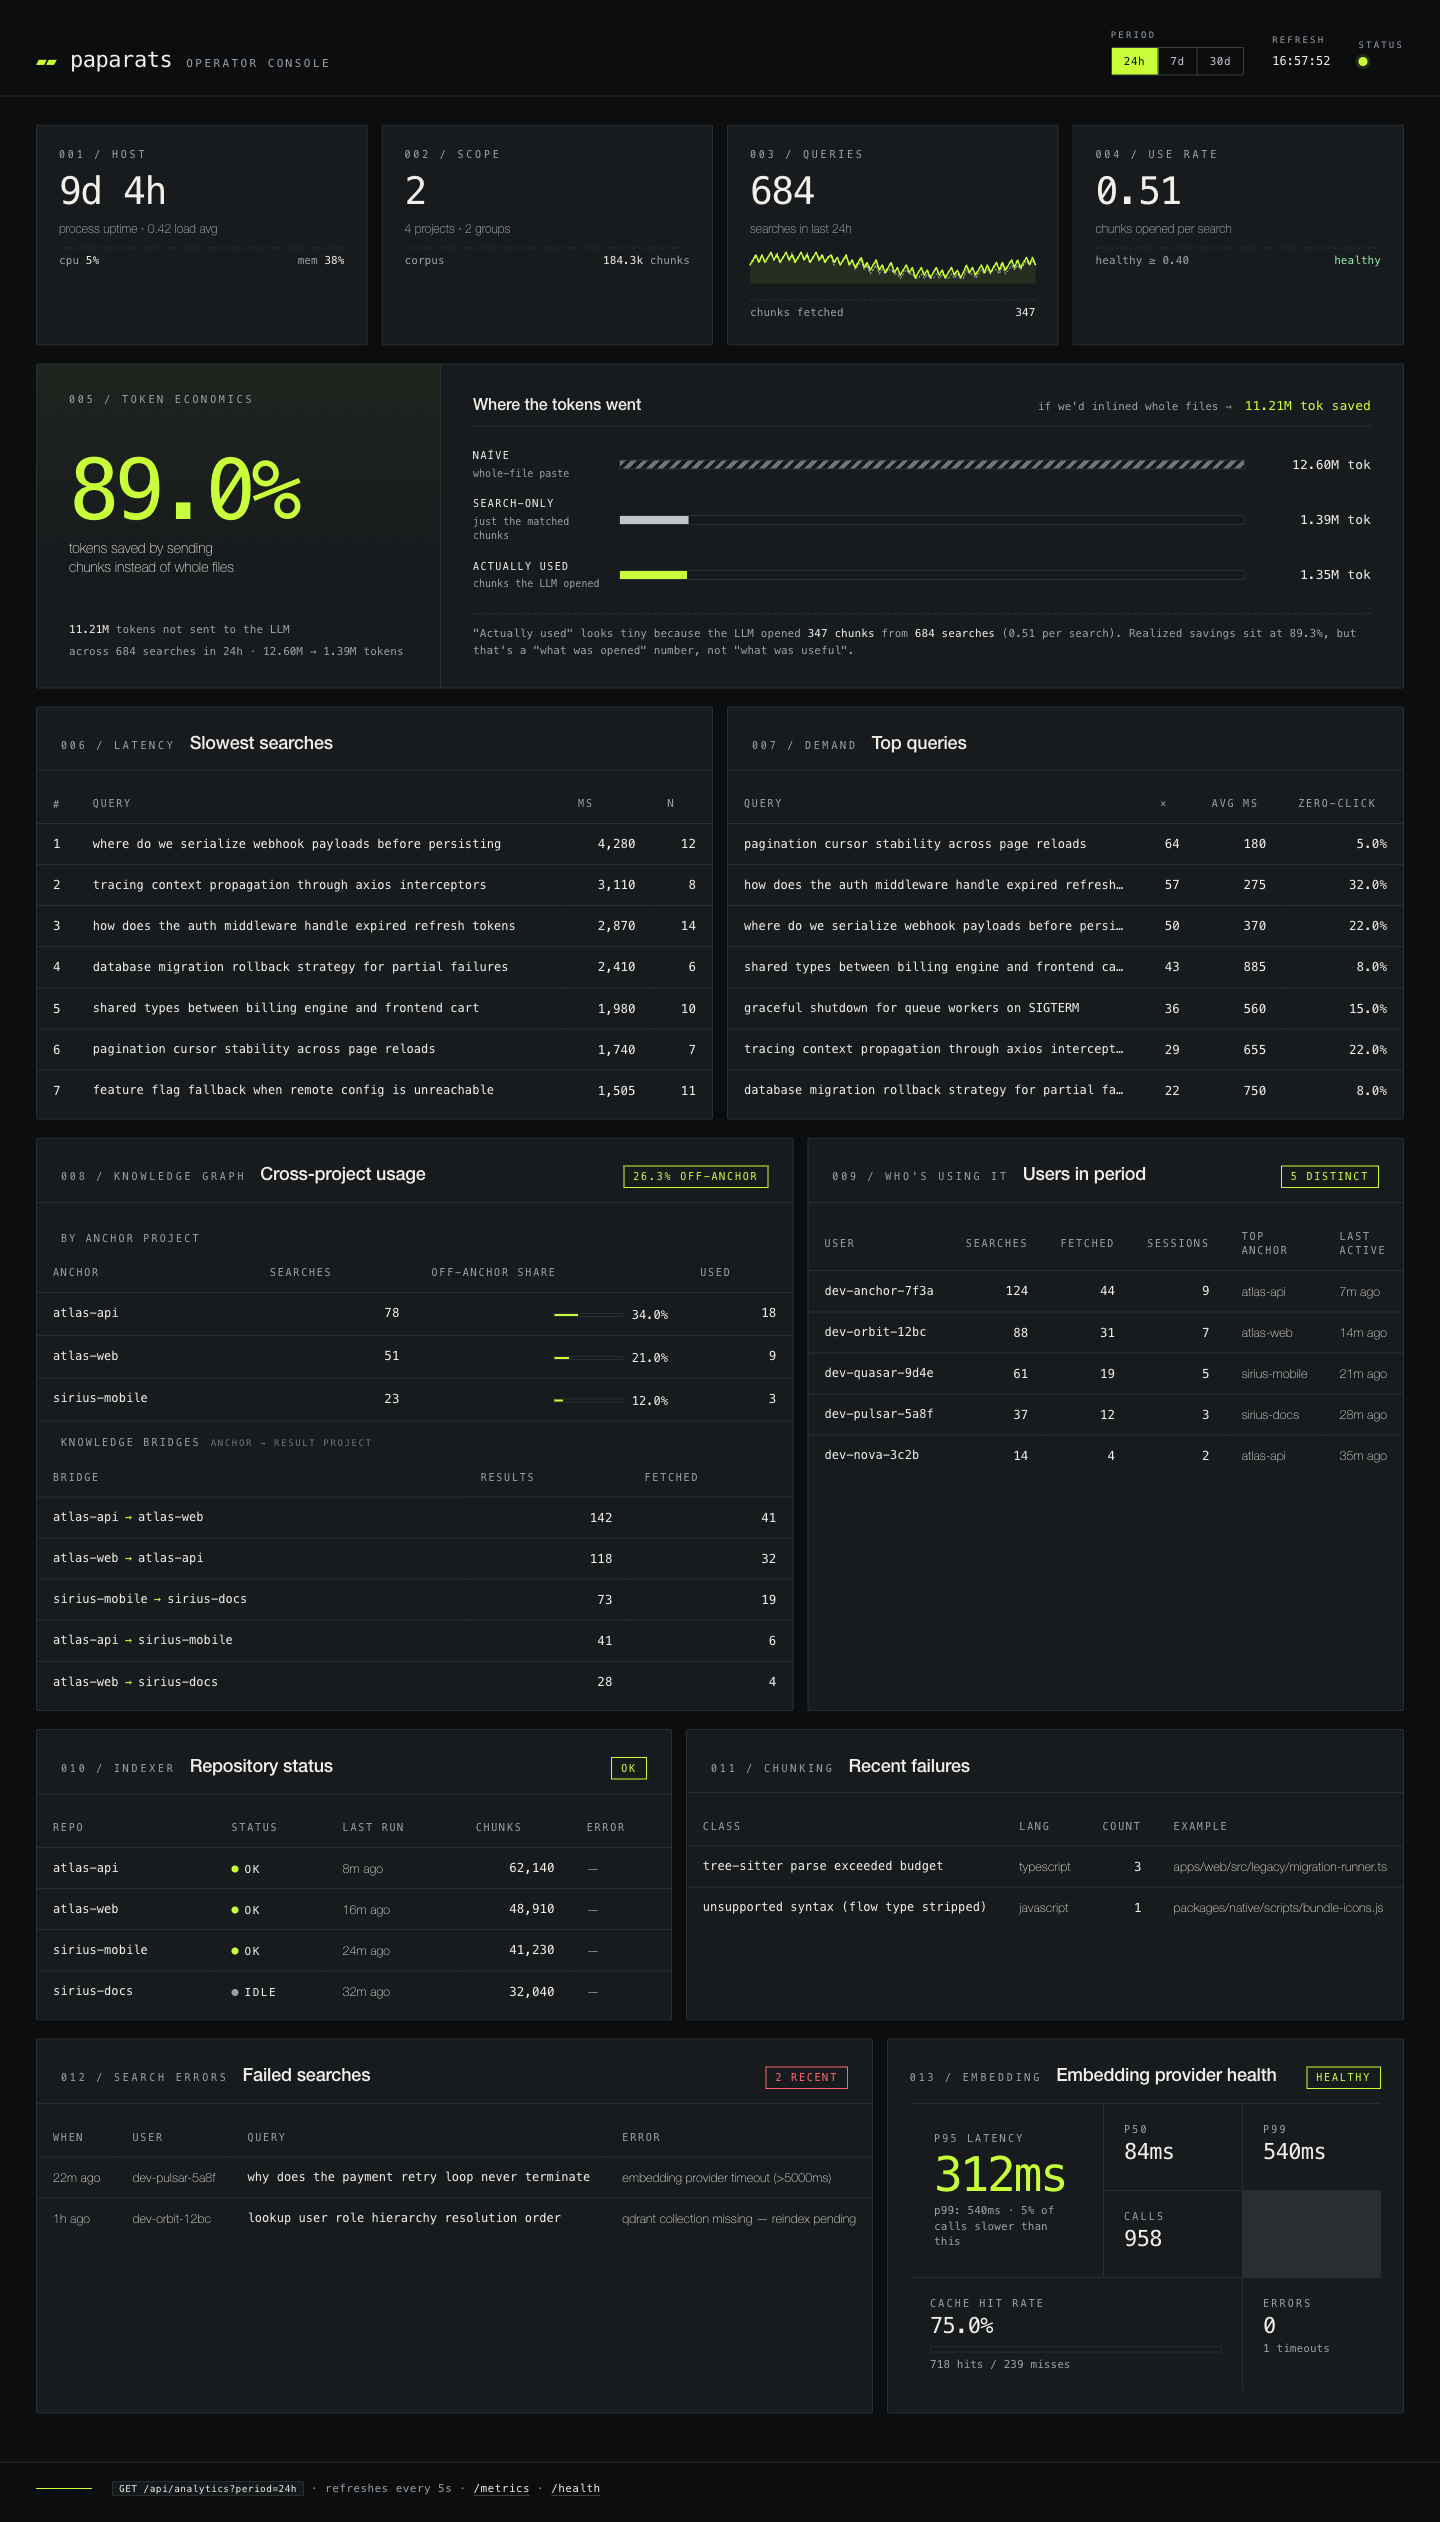Select 'feature flag fallback when remote config' row
The height and width of the screenshot is (2522, 1440).
coord(374,1090)
